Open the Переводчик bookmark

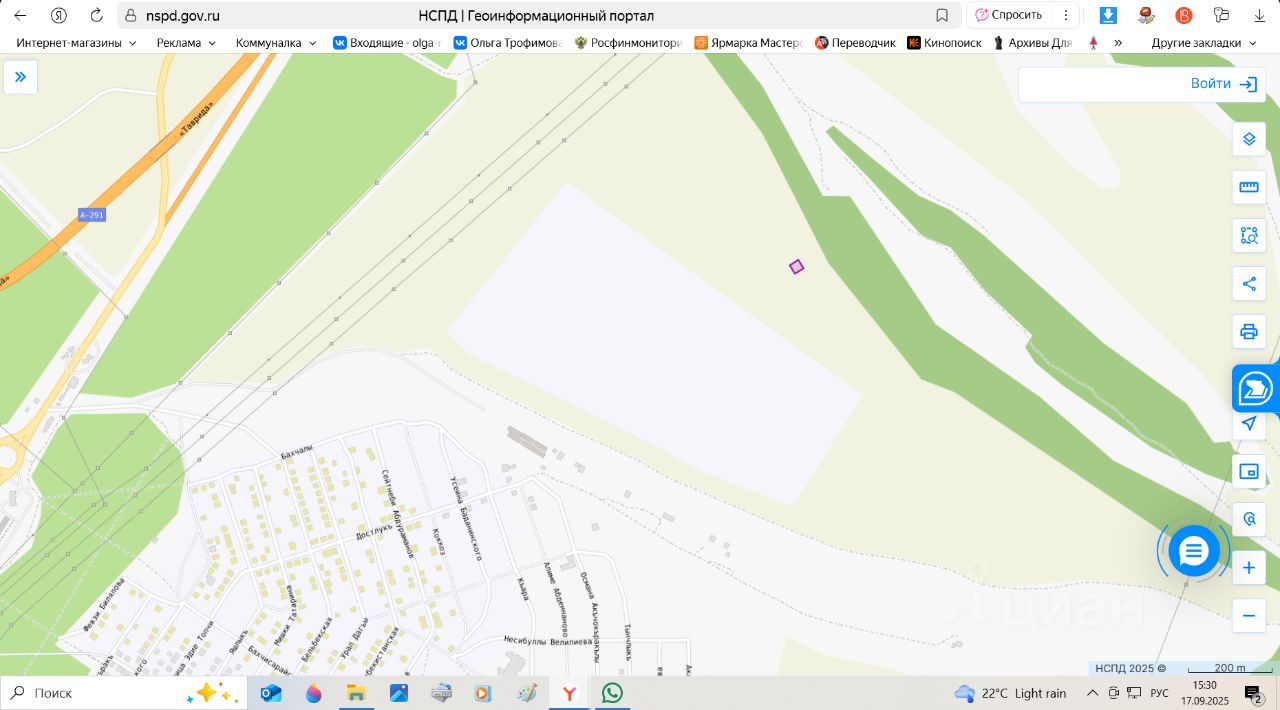click(x=855, y=43)
